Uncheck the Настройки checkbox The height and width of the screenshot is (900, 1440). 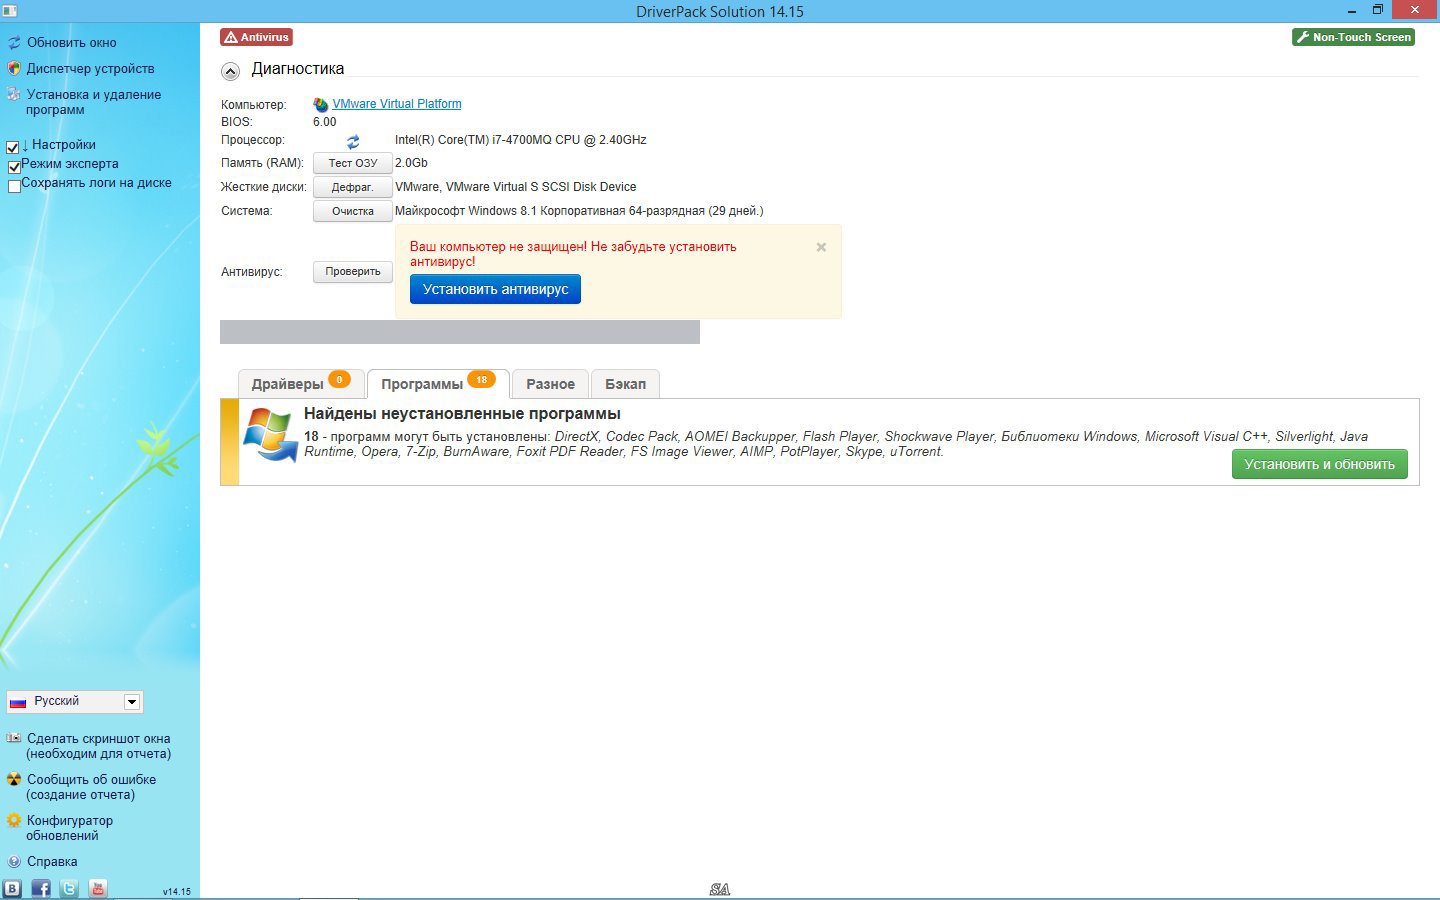coord(13,146)
